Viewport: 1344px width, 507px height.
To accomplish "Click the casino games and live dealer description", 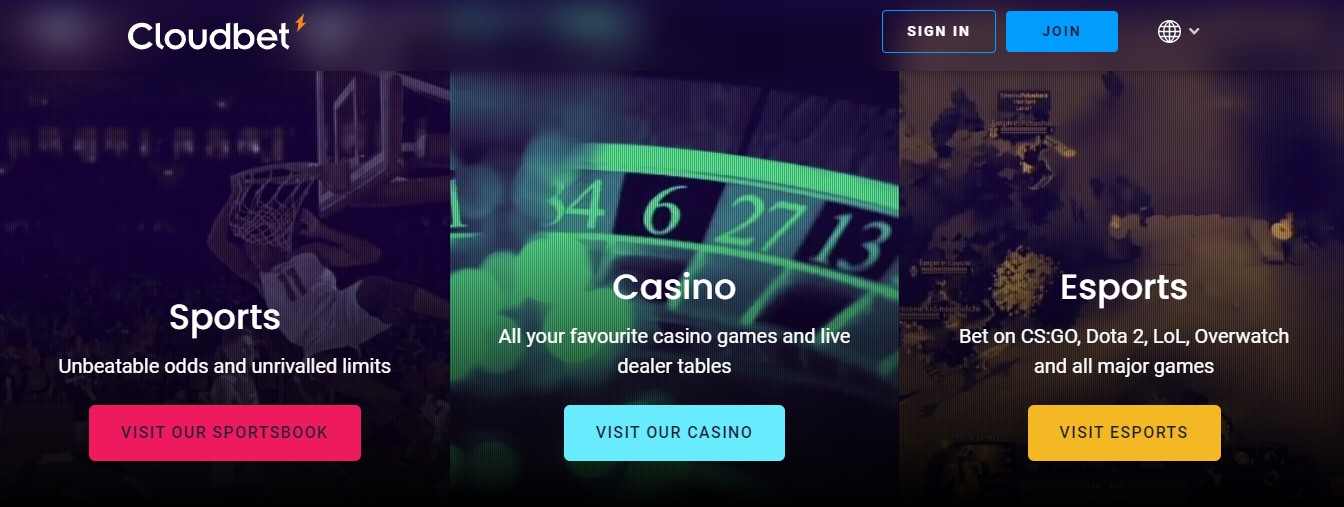I will click(x=674, y=351).
